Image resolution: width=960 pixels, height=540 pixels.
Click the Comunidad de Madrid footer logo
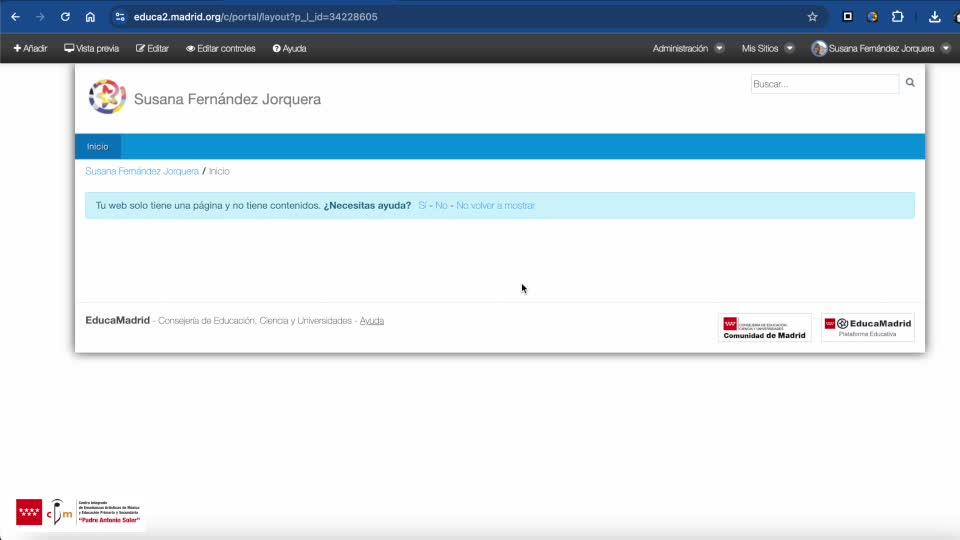pyautogui.click(x=765, y=328)
